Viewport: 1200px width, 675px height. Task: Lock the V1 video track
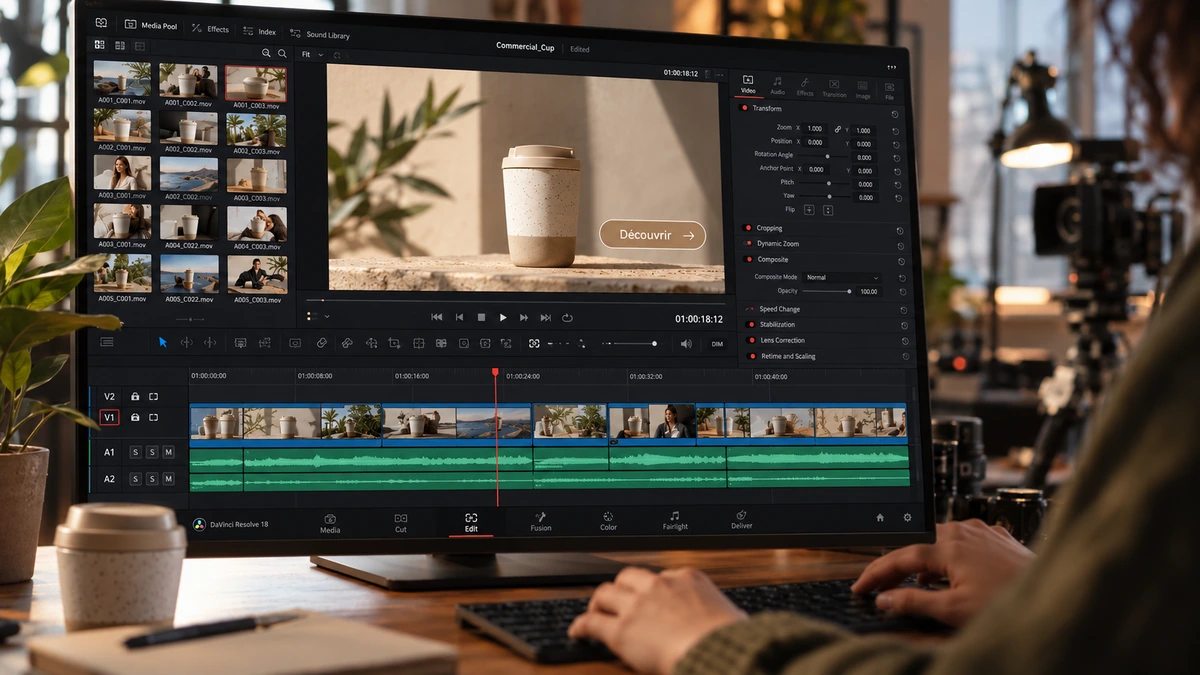click(x=135, y=417)
